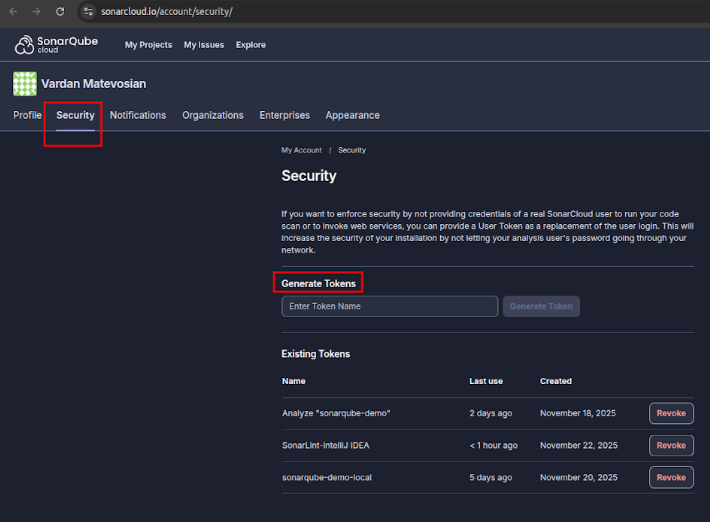710x522 pixels.
Task: Open My Projects menu
Action: 149,45
